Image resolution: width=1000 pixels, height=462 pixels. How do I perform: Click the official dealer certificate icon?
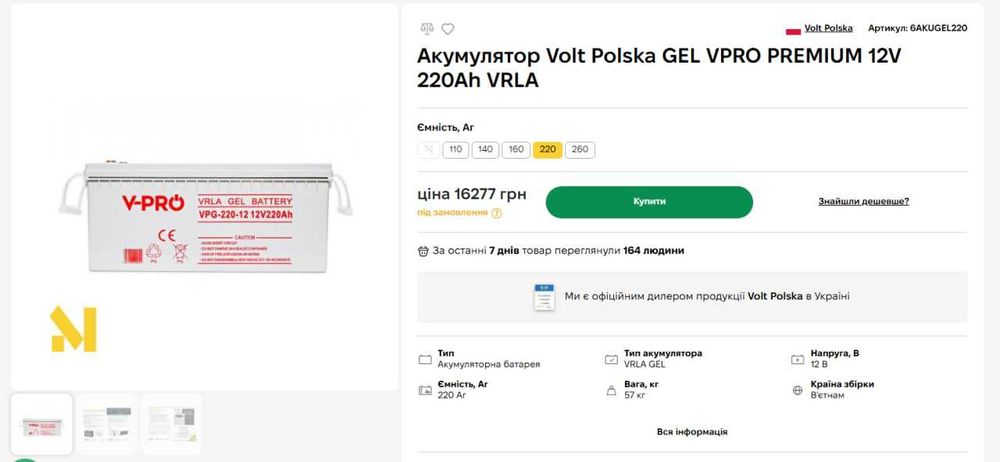pyautogui.click(x=544, y=297)
